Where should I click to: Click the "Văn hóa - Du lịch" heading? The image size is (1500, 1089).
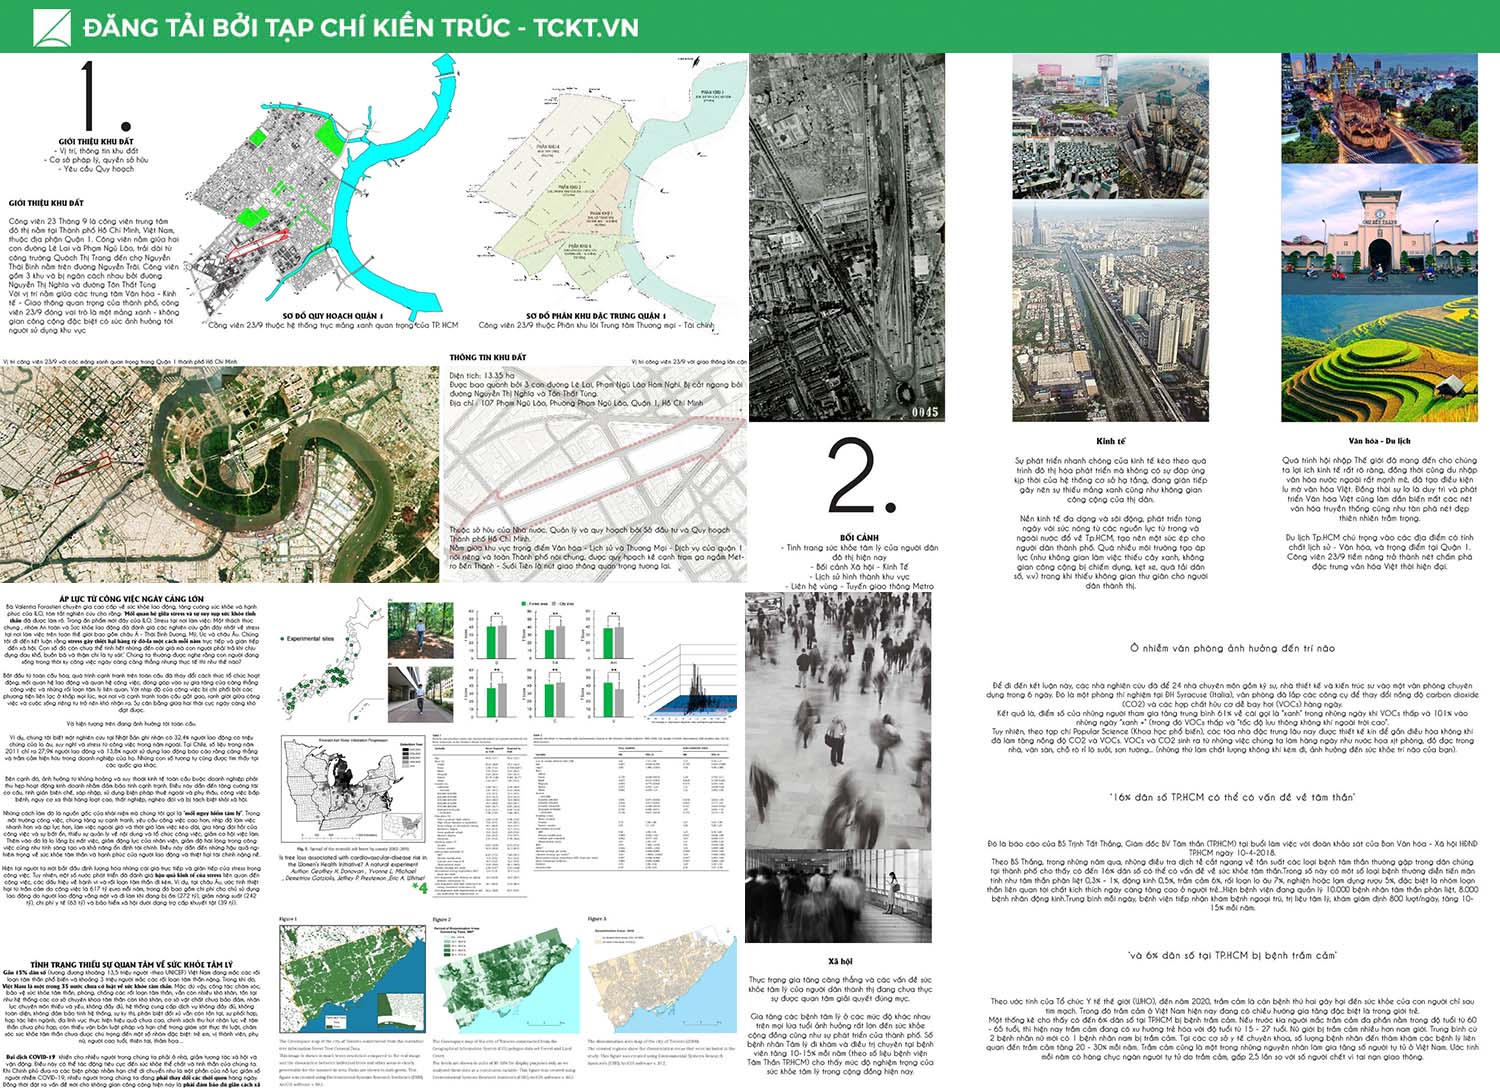point(1379,441)
